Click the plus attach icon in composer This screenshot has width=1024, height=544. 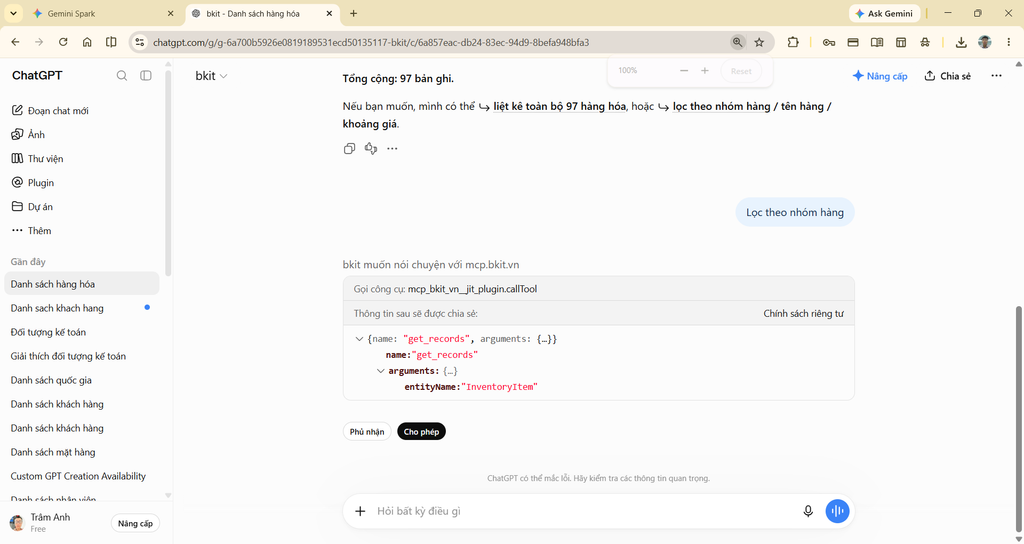[360, 511]
